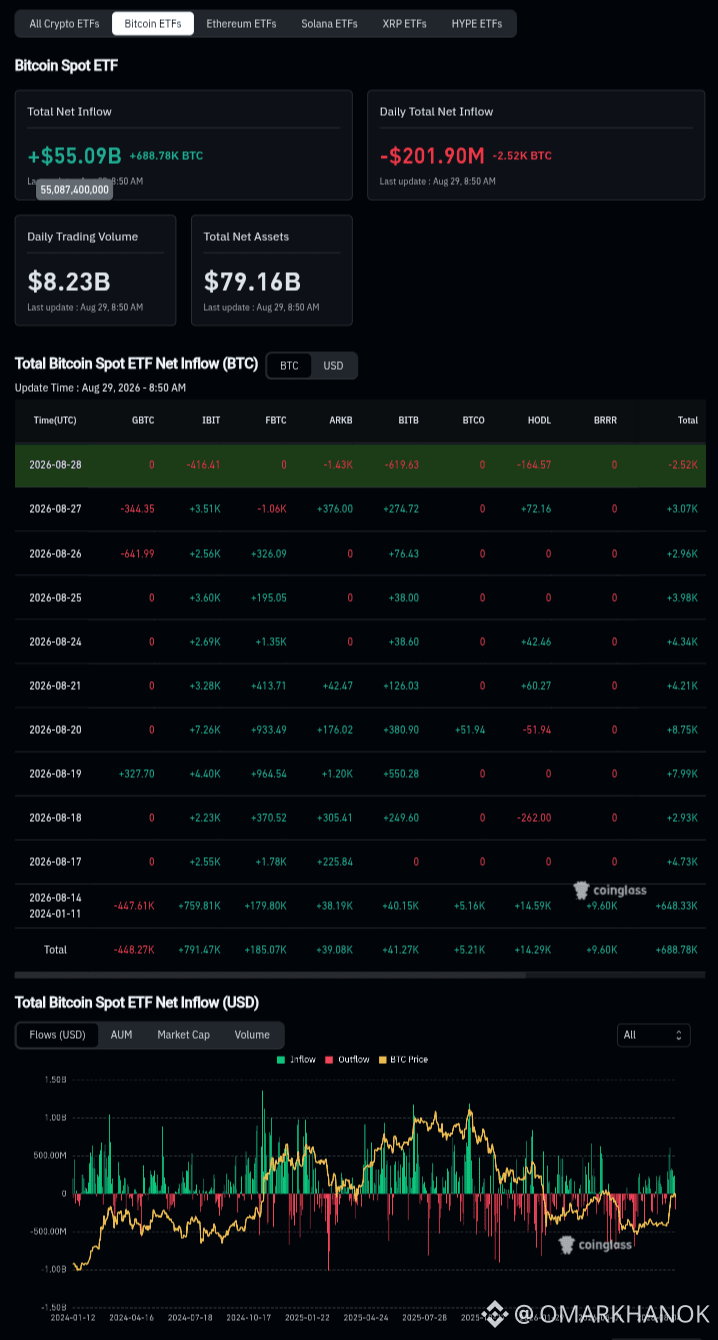Switch to Solana ETFs tab
Image resolution: width=718 pixels, height=1340 pixels.
[329, 23]
